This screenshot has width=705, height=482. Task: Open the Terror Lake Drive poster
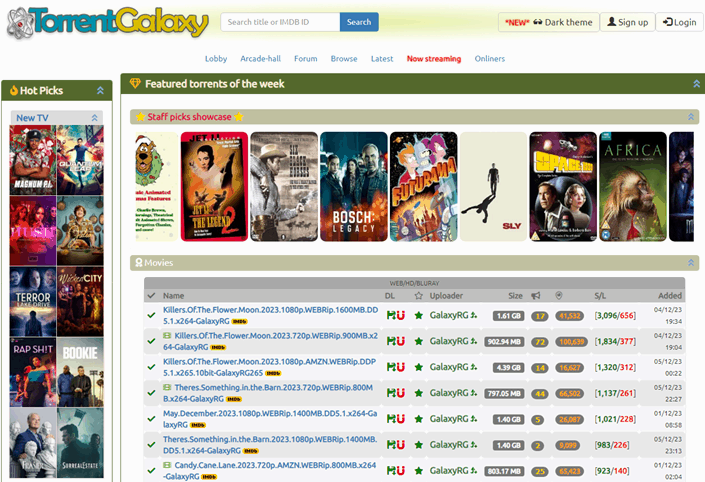(x=33, y=301)
